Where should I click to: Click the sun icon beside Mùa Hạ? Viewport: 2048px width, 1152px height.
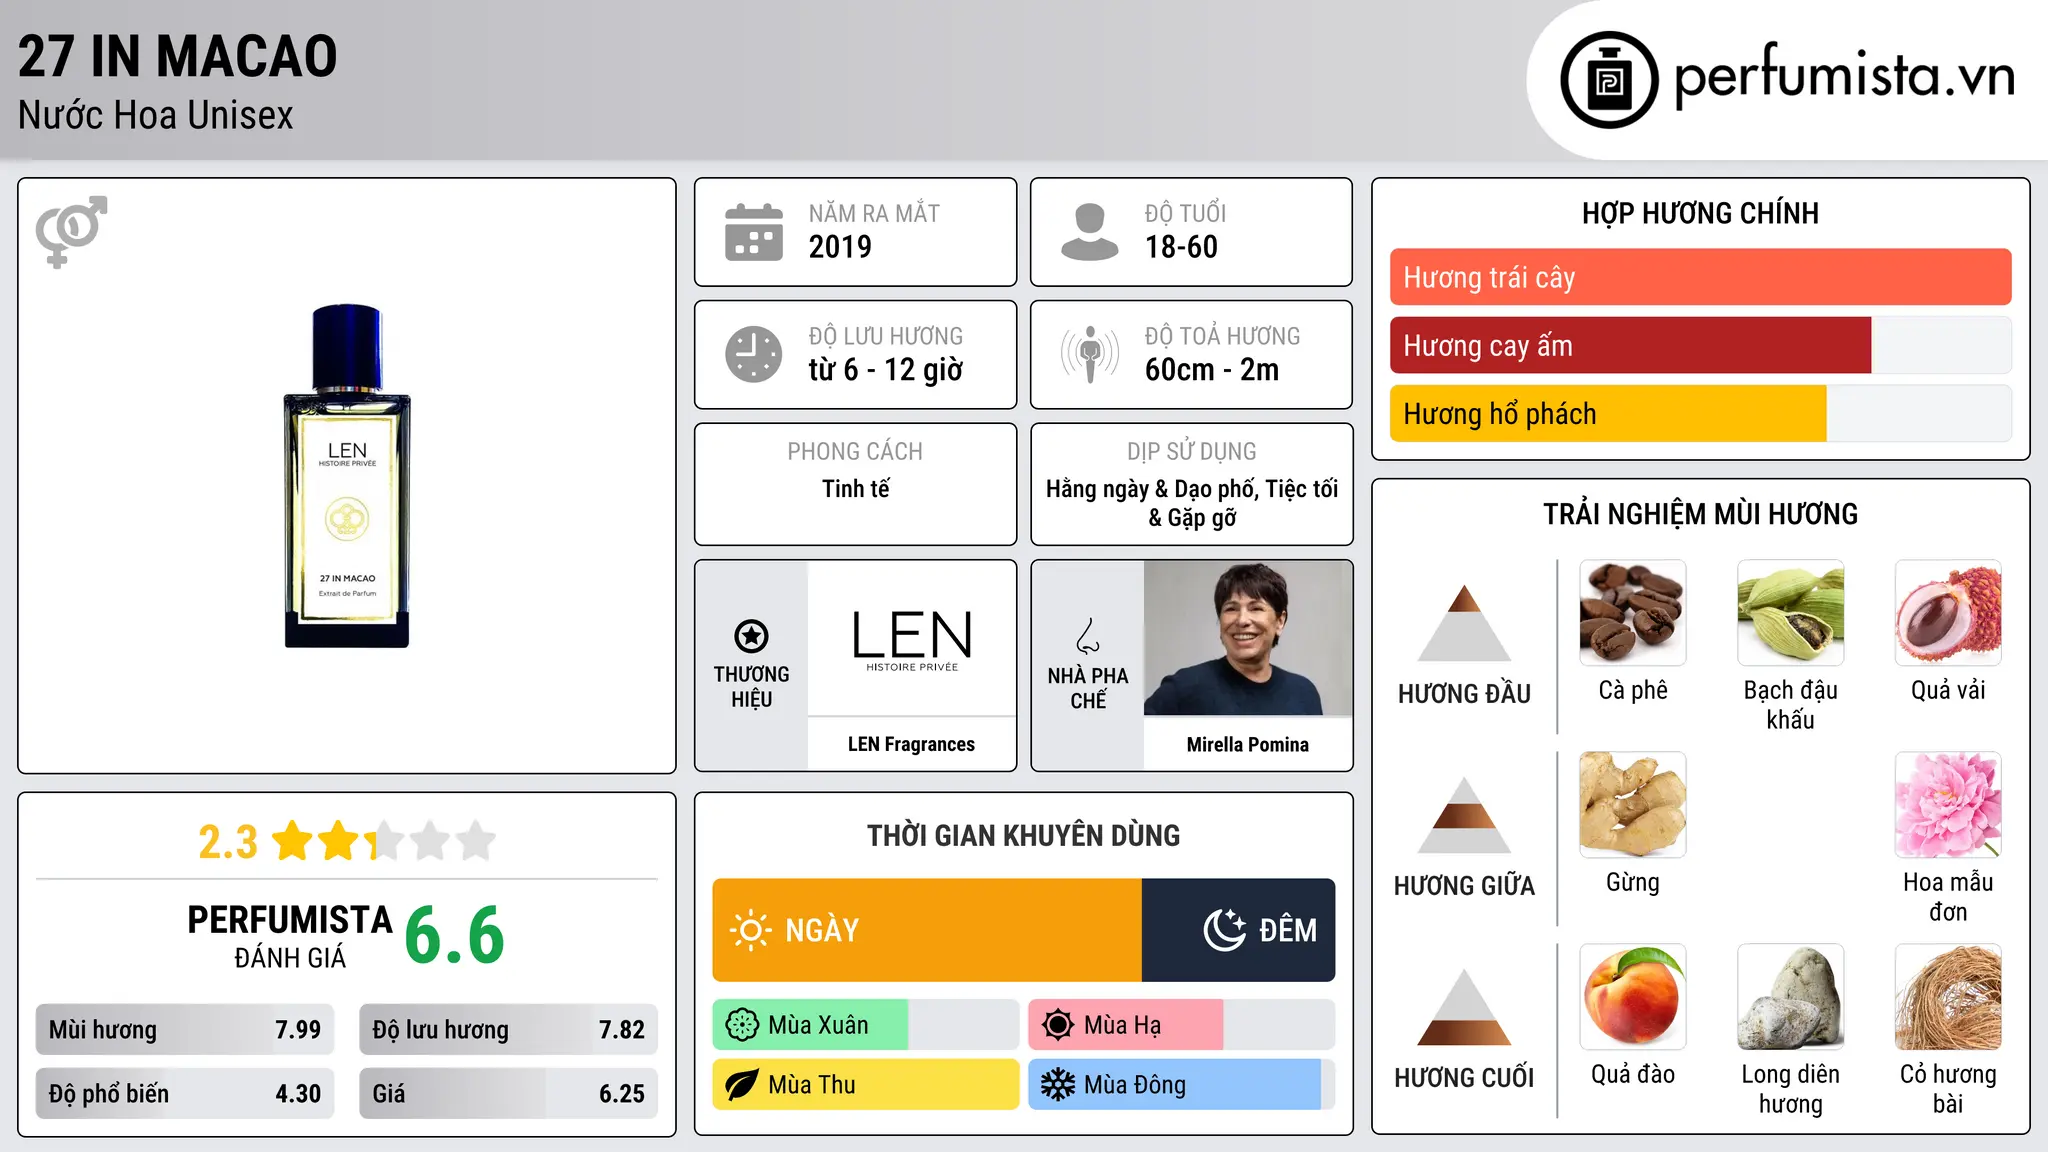pyautogui.click(x=1058, y=1025)
